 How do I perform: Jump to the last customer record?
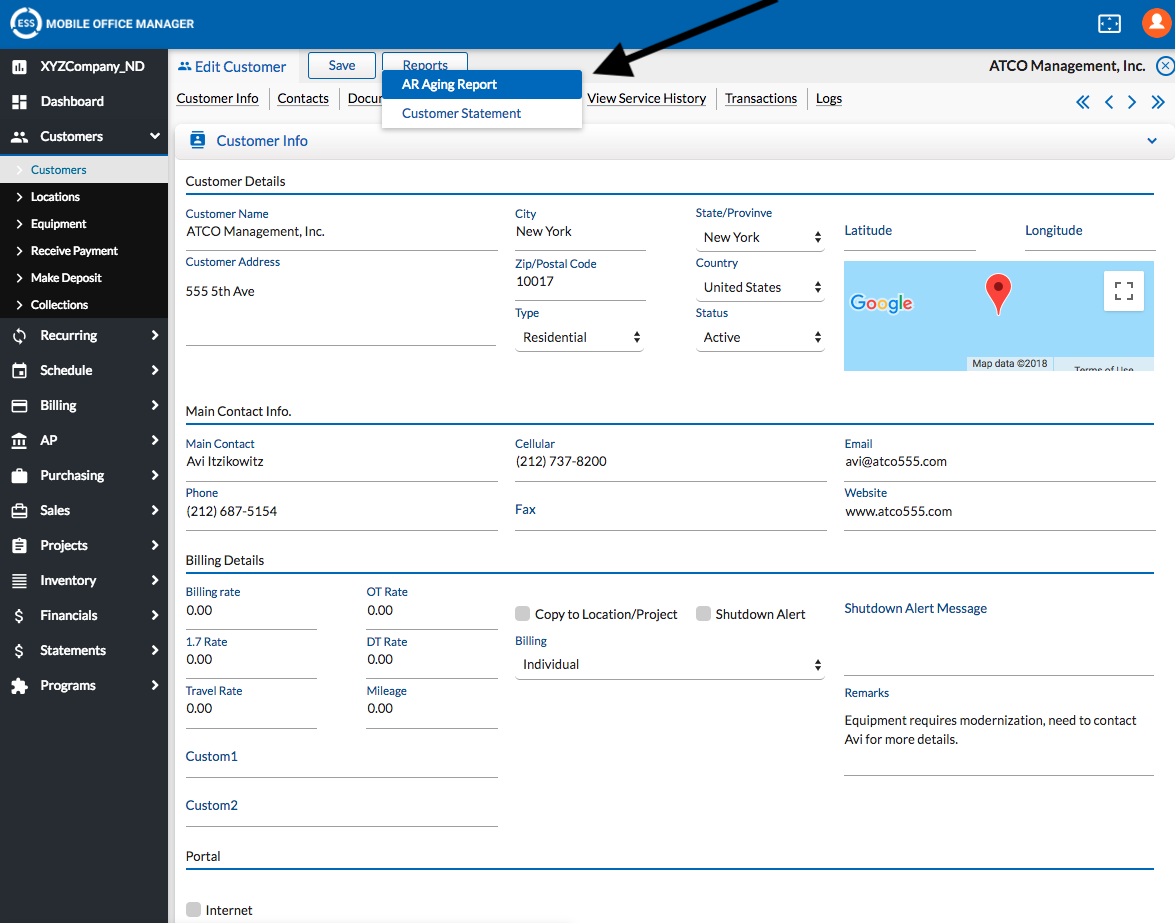(1158, 102)
